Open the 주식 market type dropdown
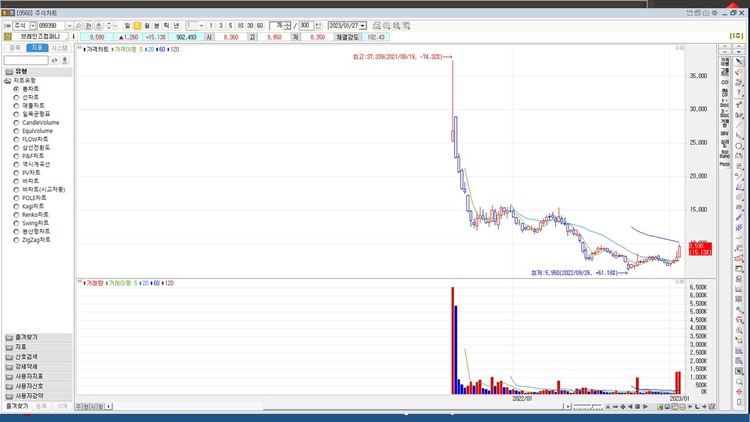The width and height of the screenshot is (750, 422). (33, 26)
